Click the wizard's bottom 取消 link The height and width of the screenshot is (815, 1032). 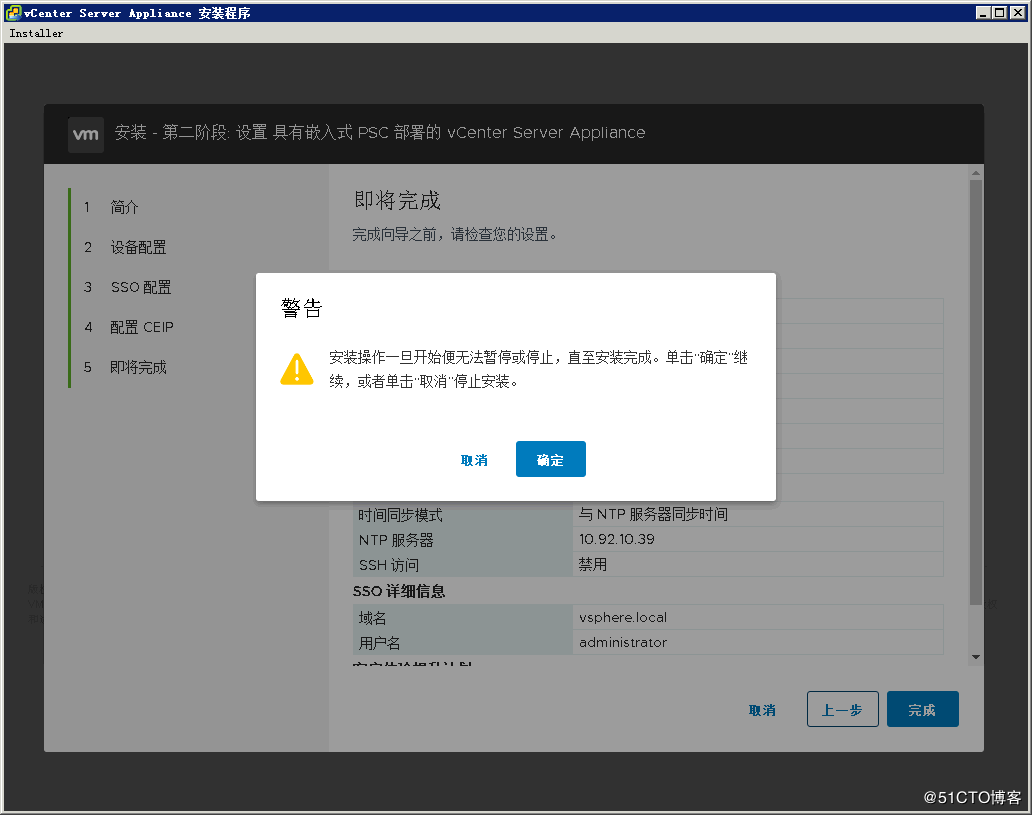pyautogui.click(x=762, y=710)
